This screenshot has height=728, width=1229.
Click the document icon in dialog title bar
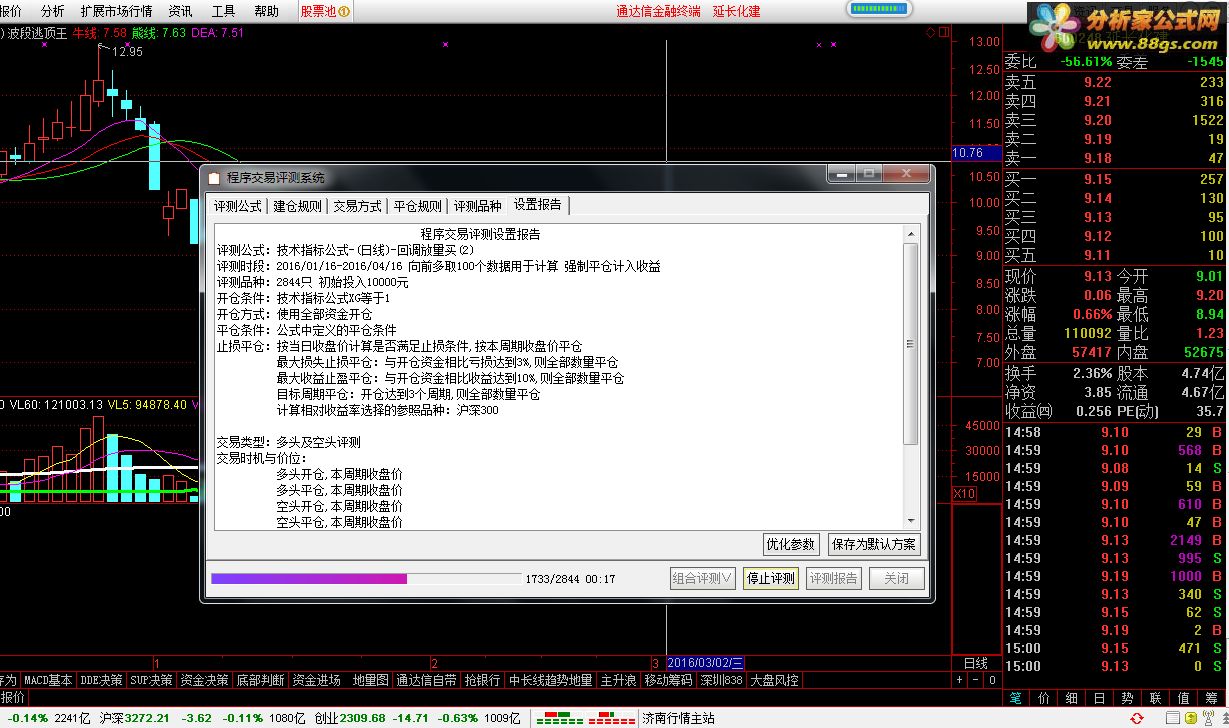[x=214, y=178]
